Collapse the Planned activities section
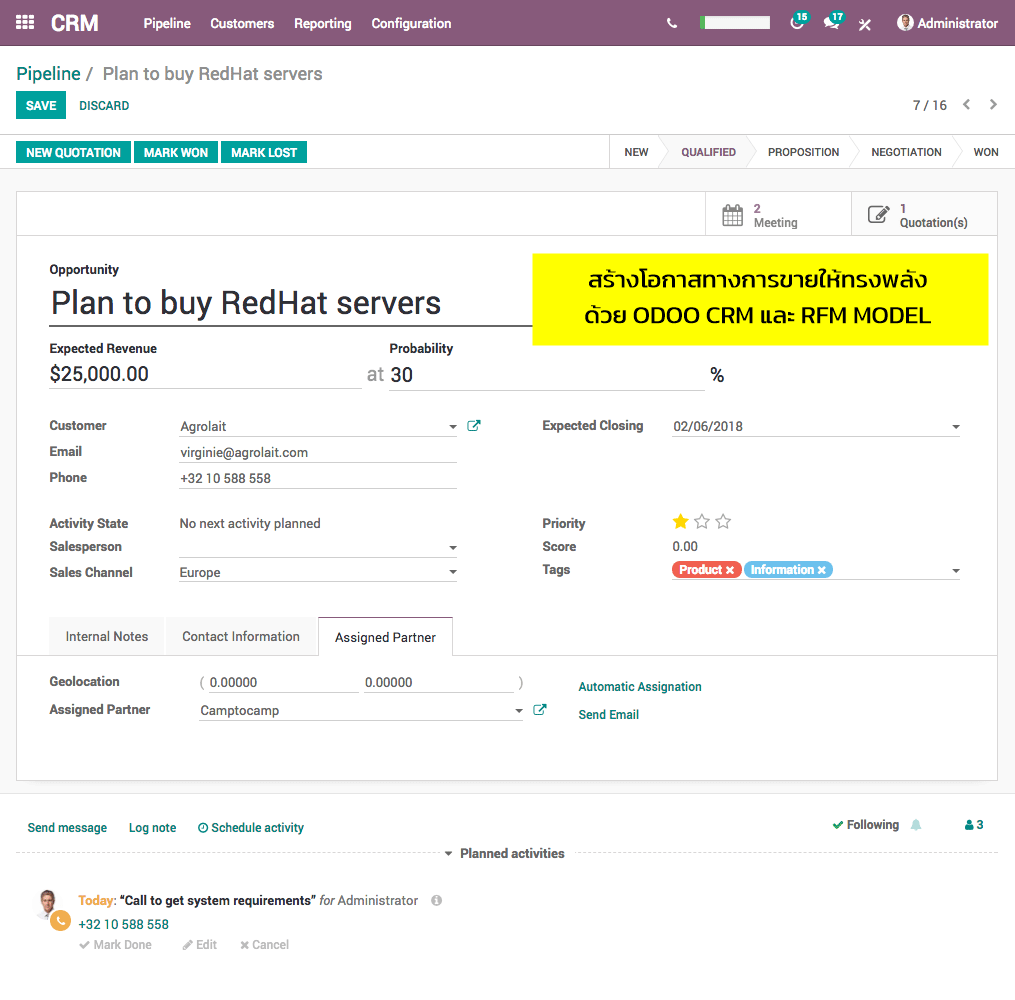 pyautogui.click(x=447, y=853)
